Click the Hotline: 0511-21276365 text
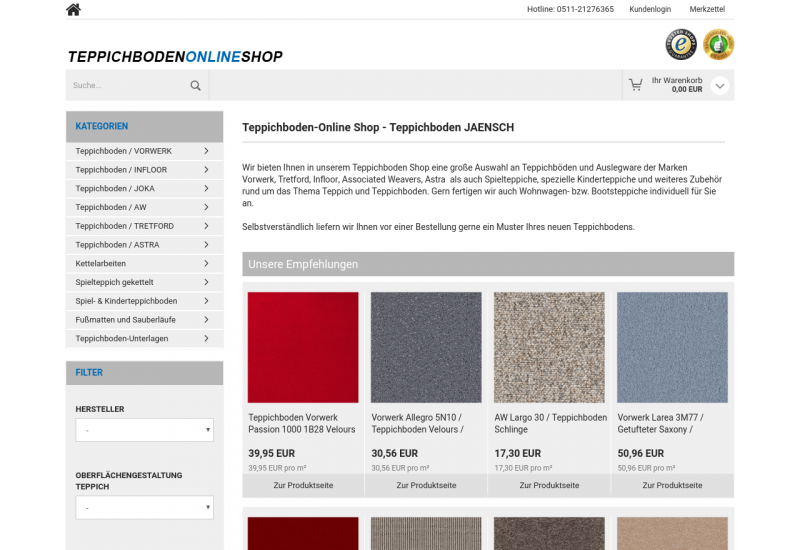Image resolution: width=800 pixels, height=550 pixels. pos(570,9)
